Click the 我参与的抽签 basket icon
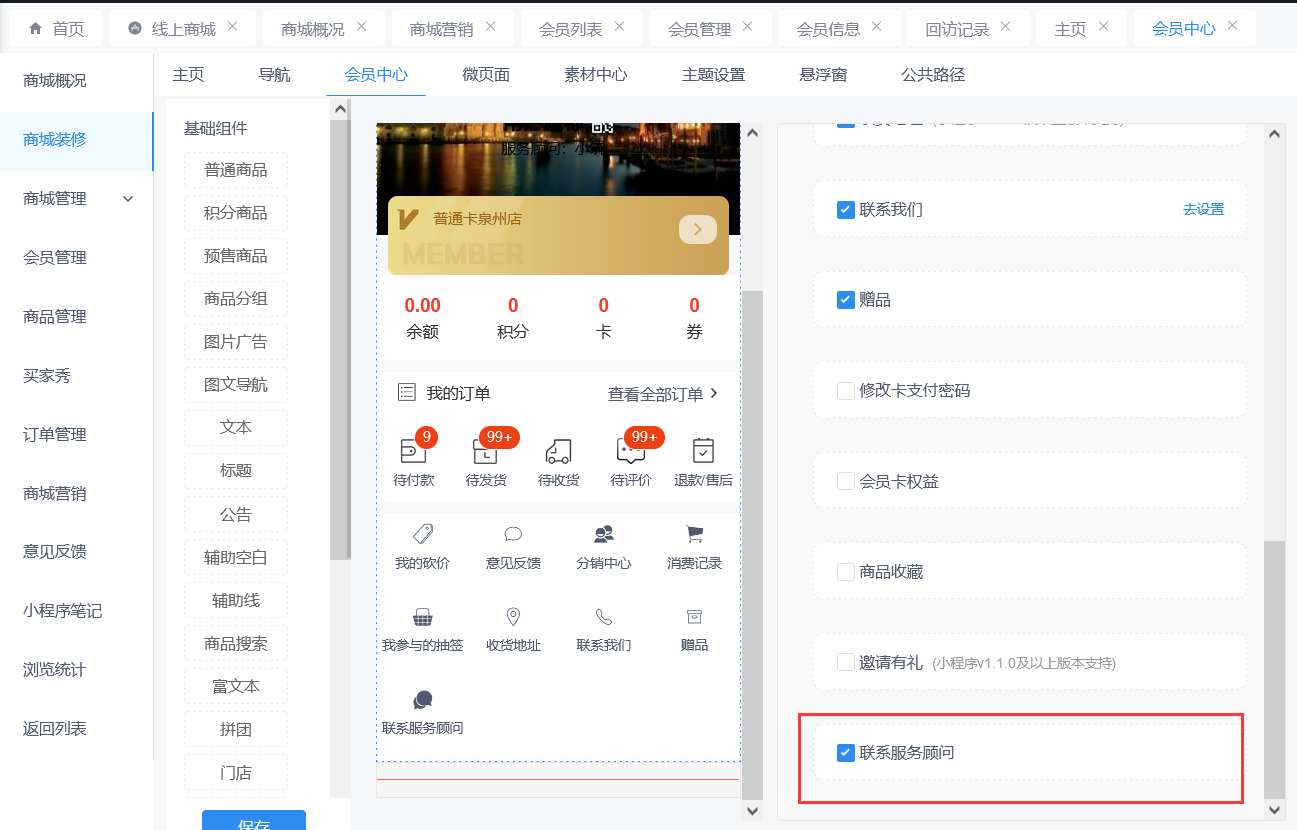 422,617
